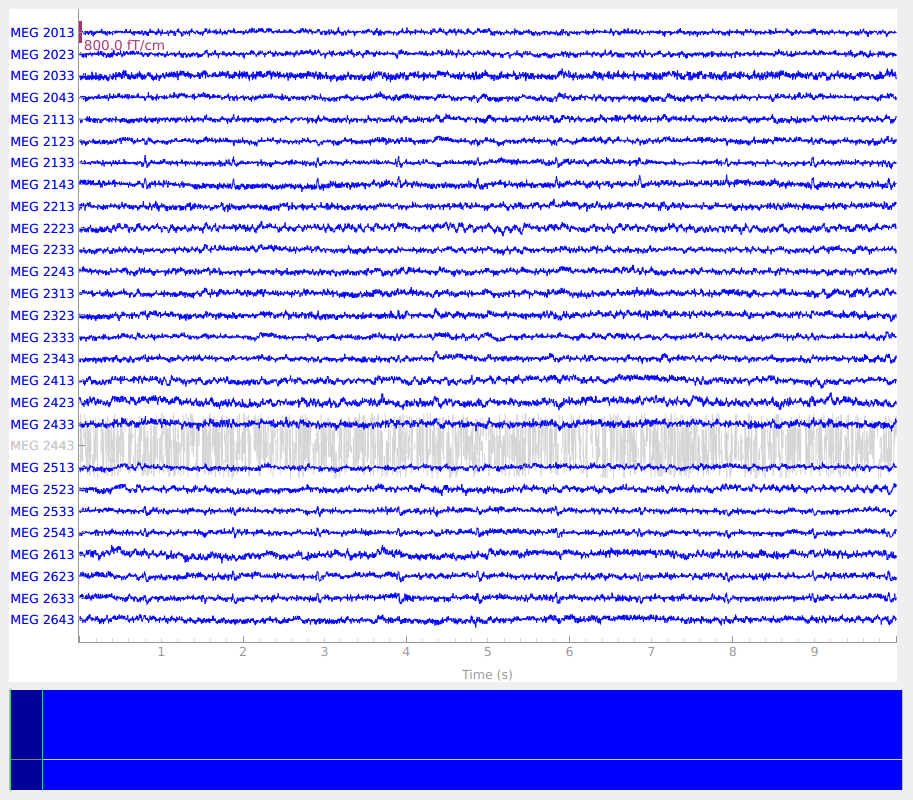Toggle the MEG 2223 channel label
This screenshot has width=913, height=800.
pyautogui.click(x=42, y=228)
